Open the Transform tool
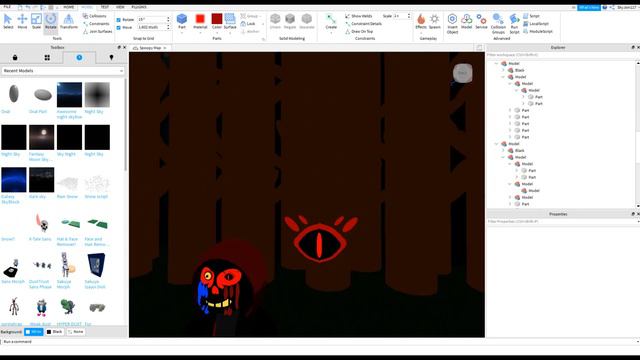 [69, 21]
